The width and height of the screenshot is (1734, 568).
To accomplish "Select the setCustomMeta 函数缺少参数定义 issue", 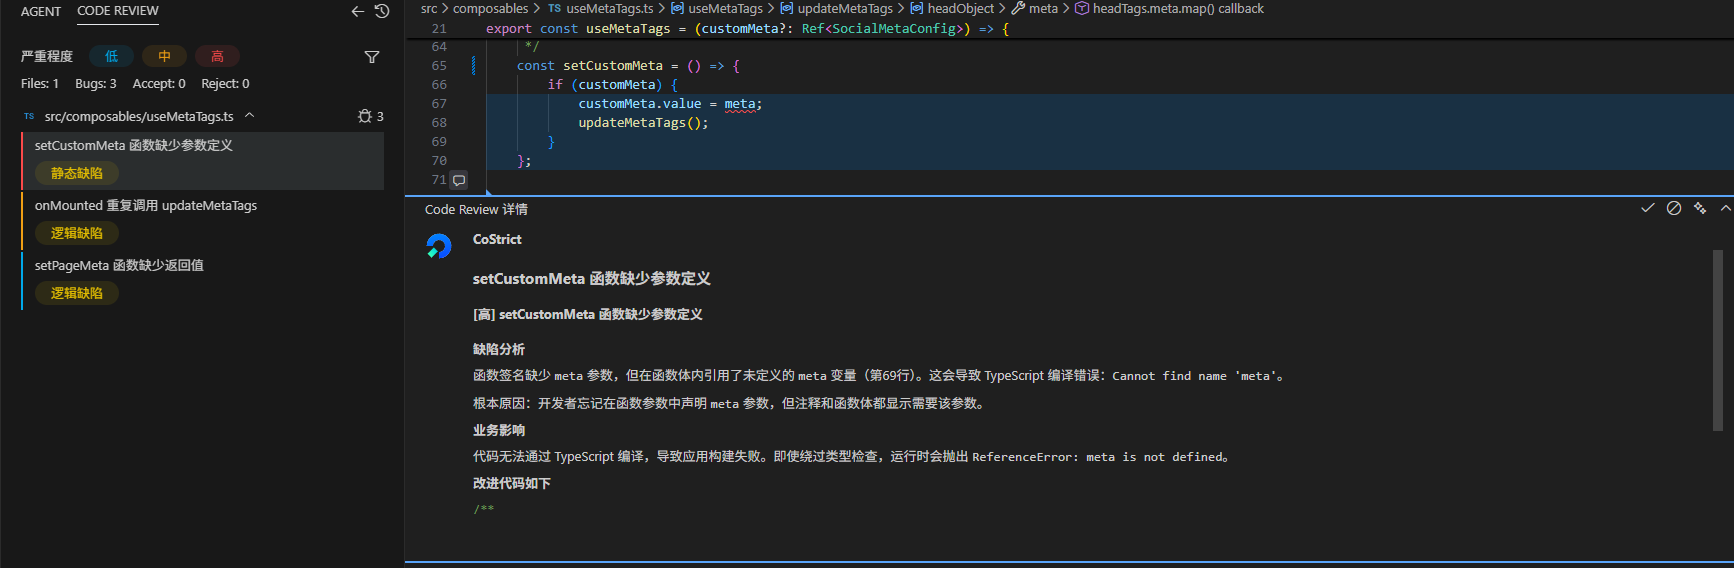I will click(203, 160).
